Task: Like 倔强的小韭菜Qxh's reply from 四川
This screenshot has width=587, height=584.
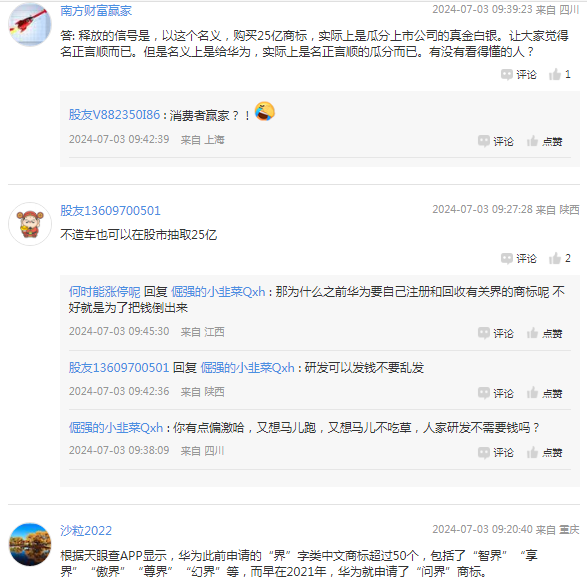Action: (x=544, y=453)
